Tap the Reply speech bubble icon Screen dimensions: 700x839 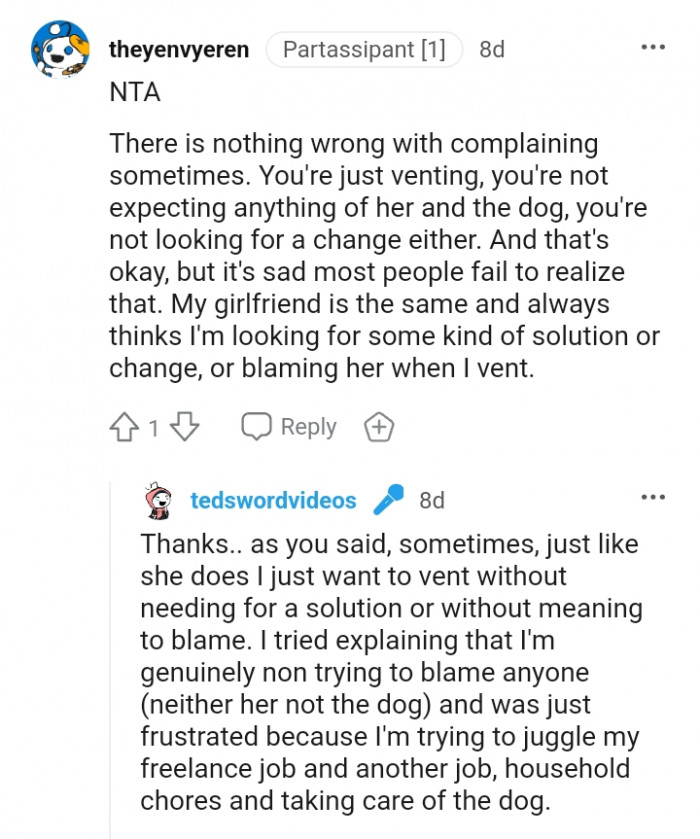(258, 426)
